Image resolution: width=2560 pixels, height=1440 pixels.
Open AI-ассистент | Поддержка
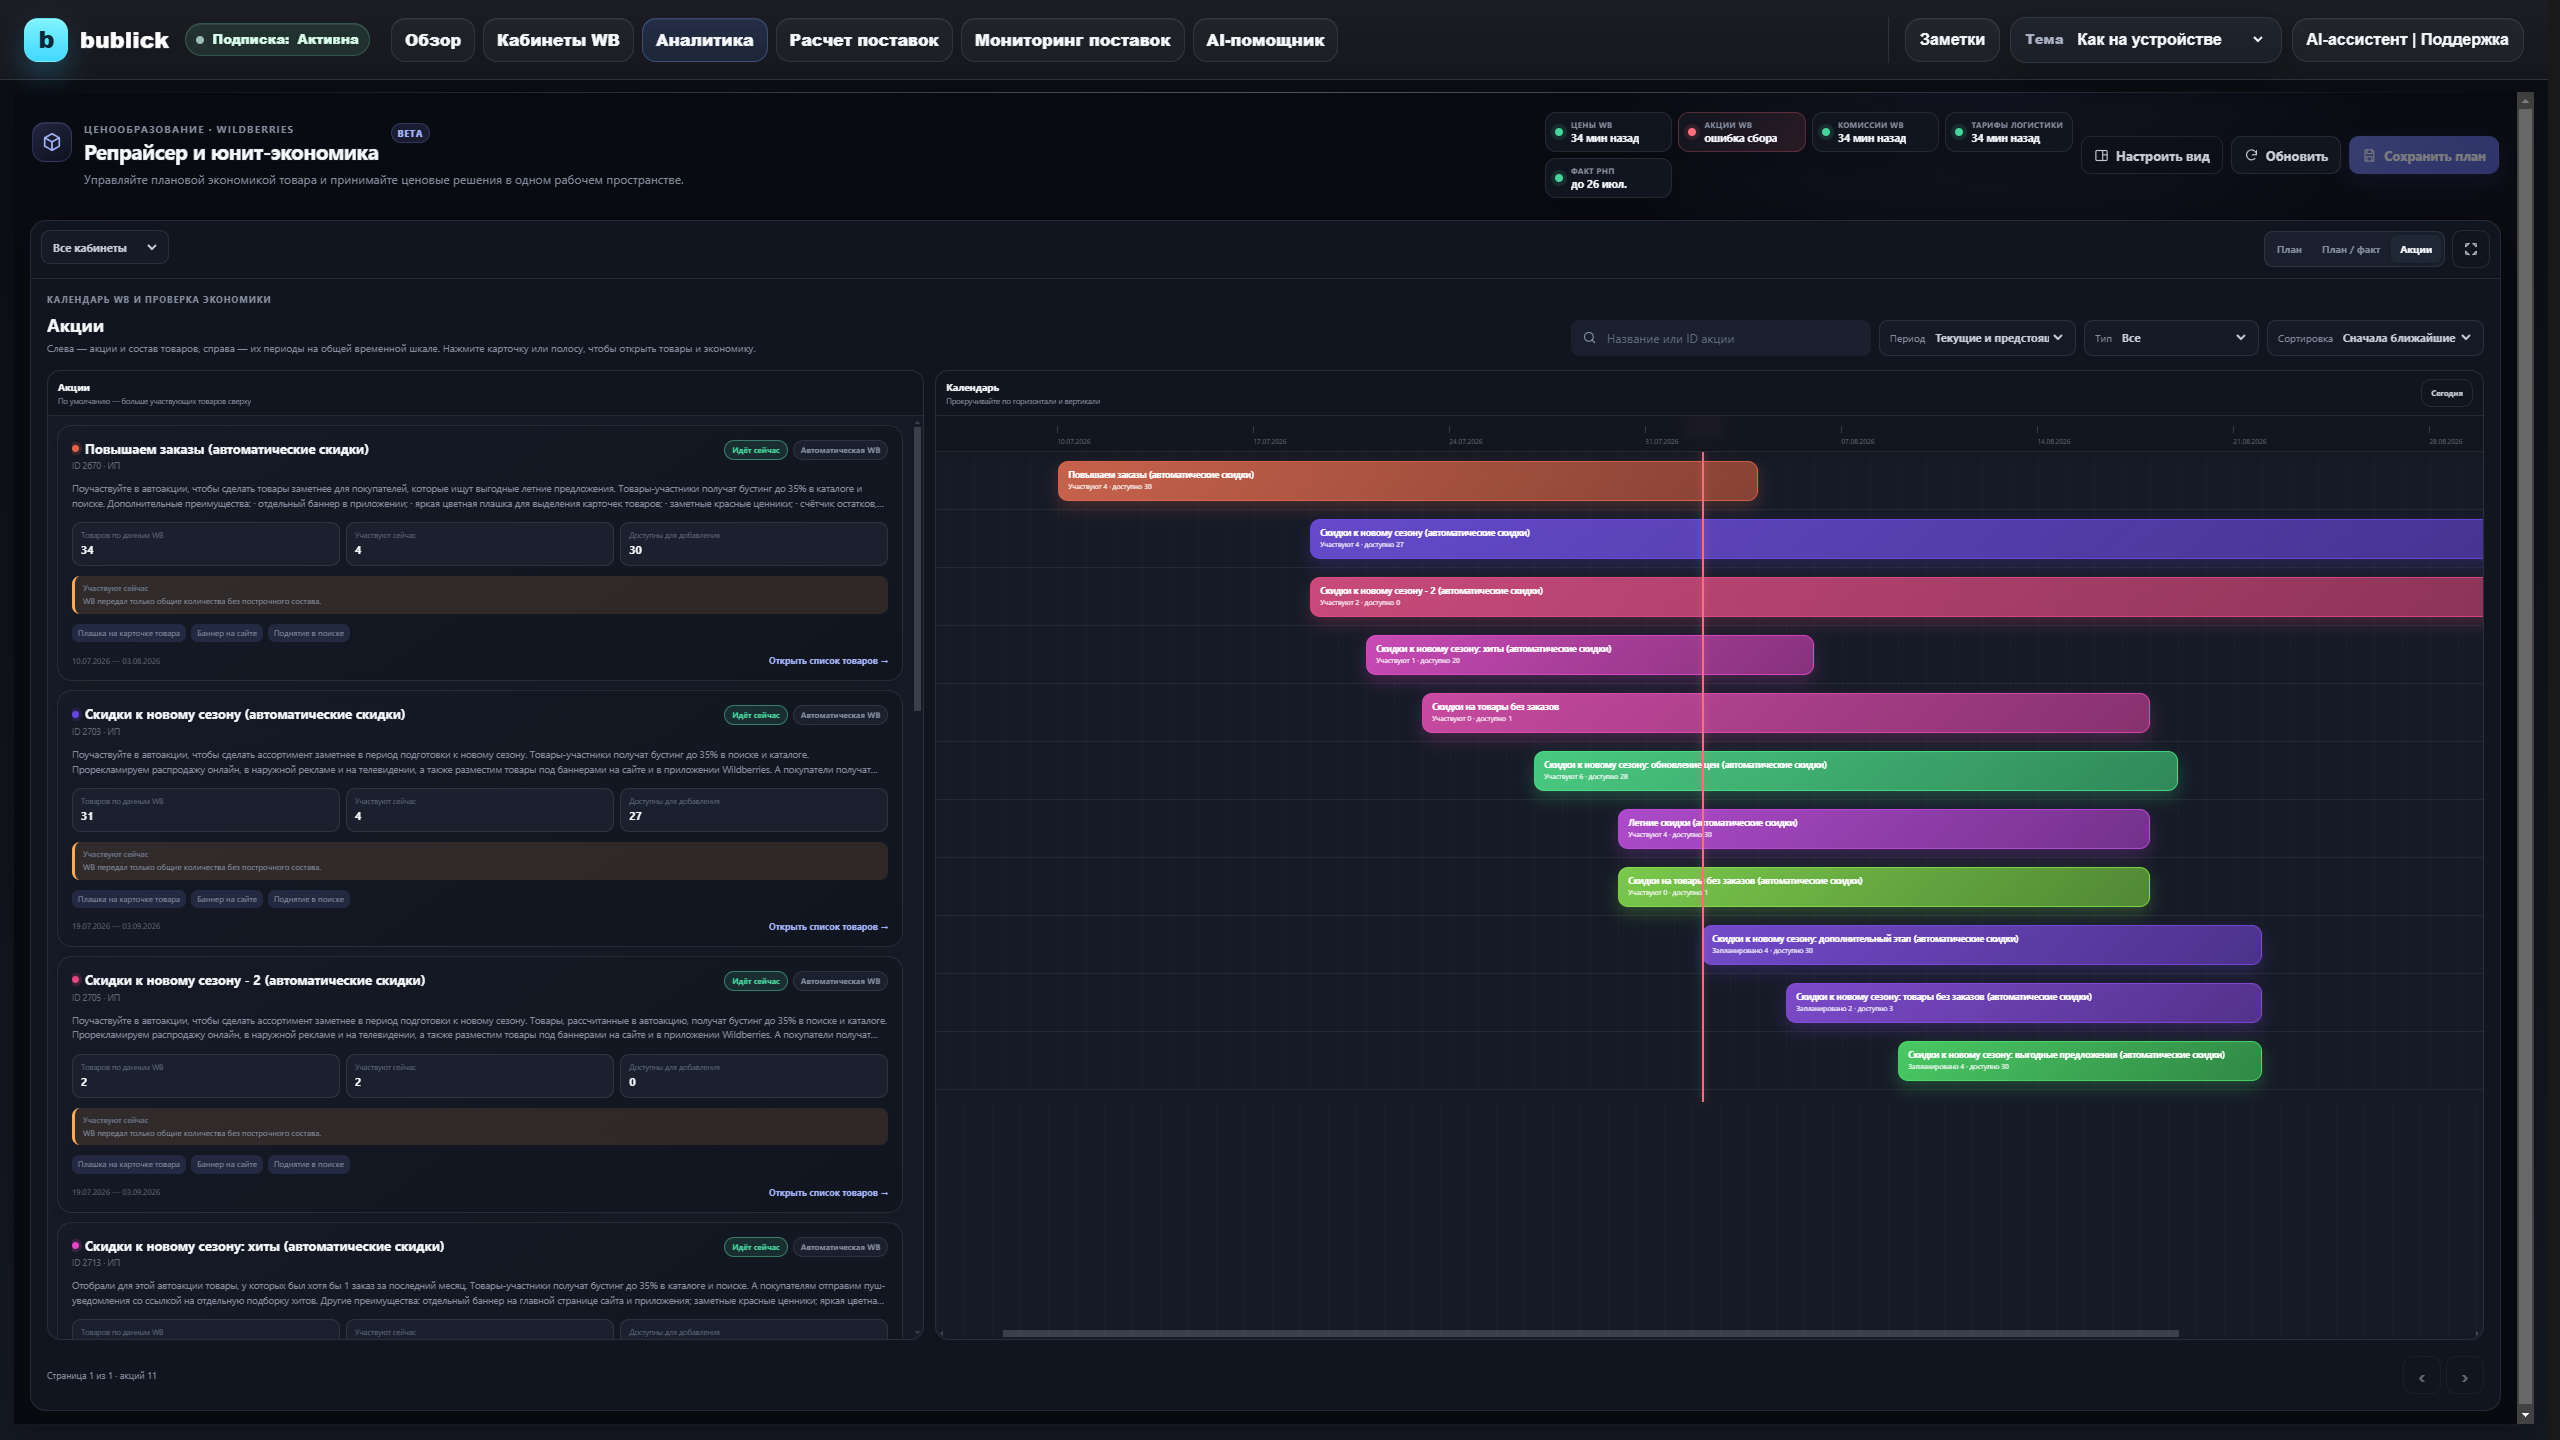[x=2406, y=40]
